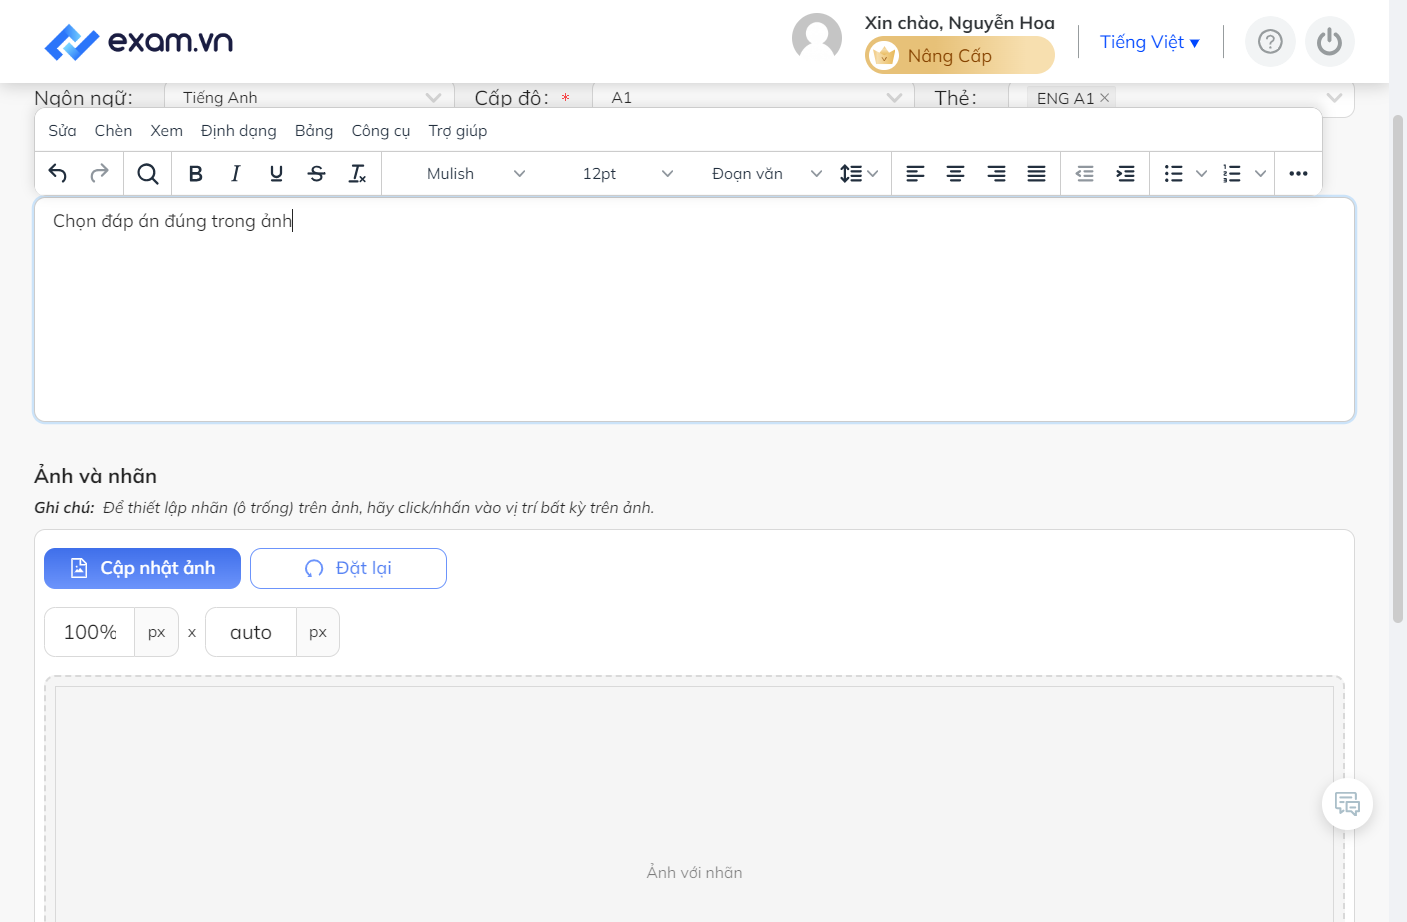The width and height of the screenshot is (1407, 922).
Task: Center align the paragraph
Action: click(x=956, y=174)
